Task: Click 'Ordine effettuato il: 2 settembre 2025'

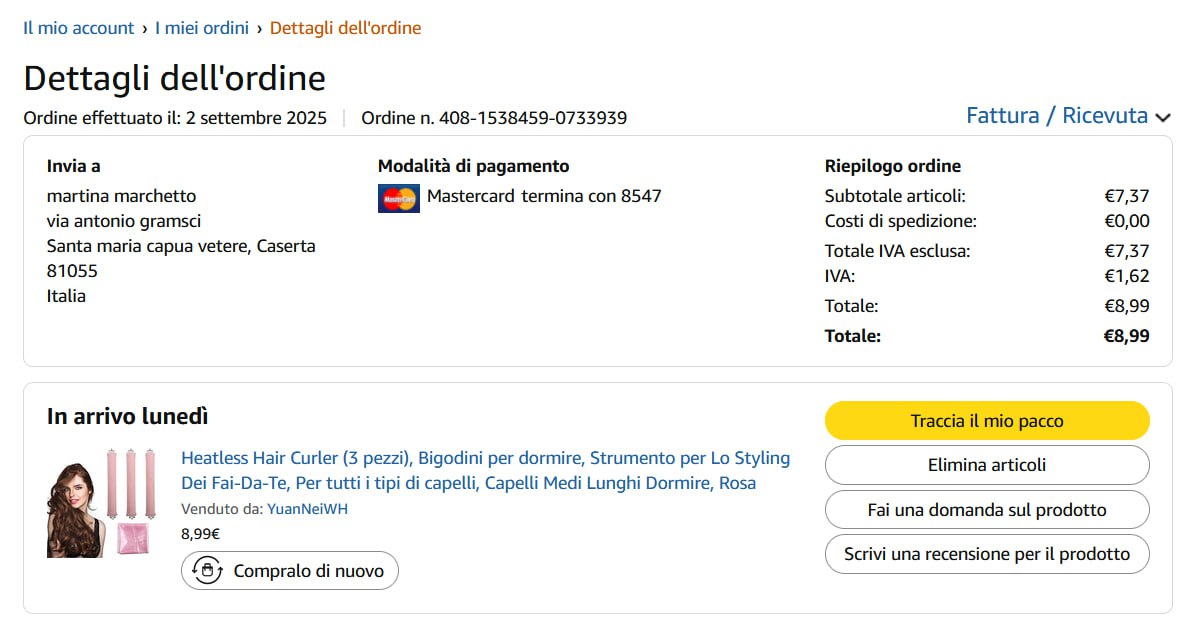Action: click(x=175, y=118)
